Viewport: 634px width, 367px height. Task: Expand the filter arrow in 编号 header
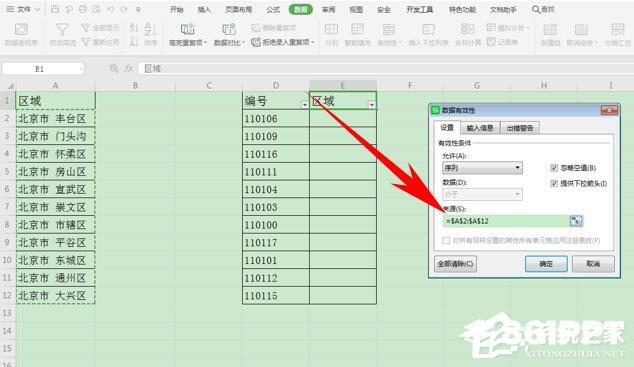[x=304, y=105]
